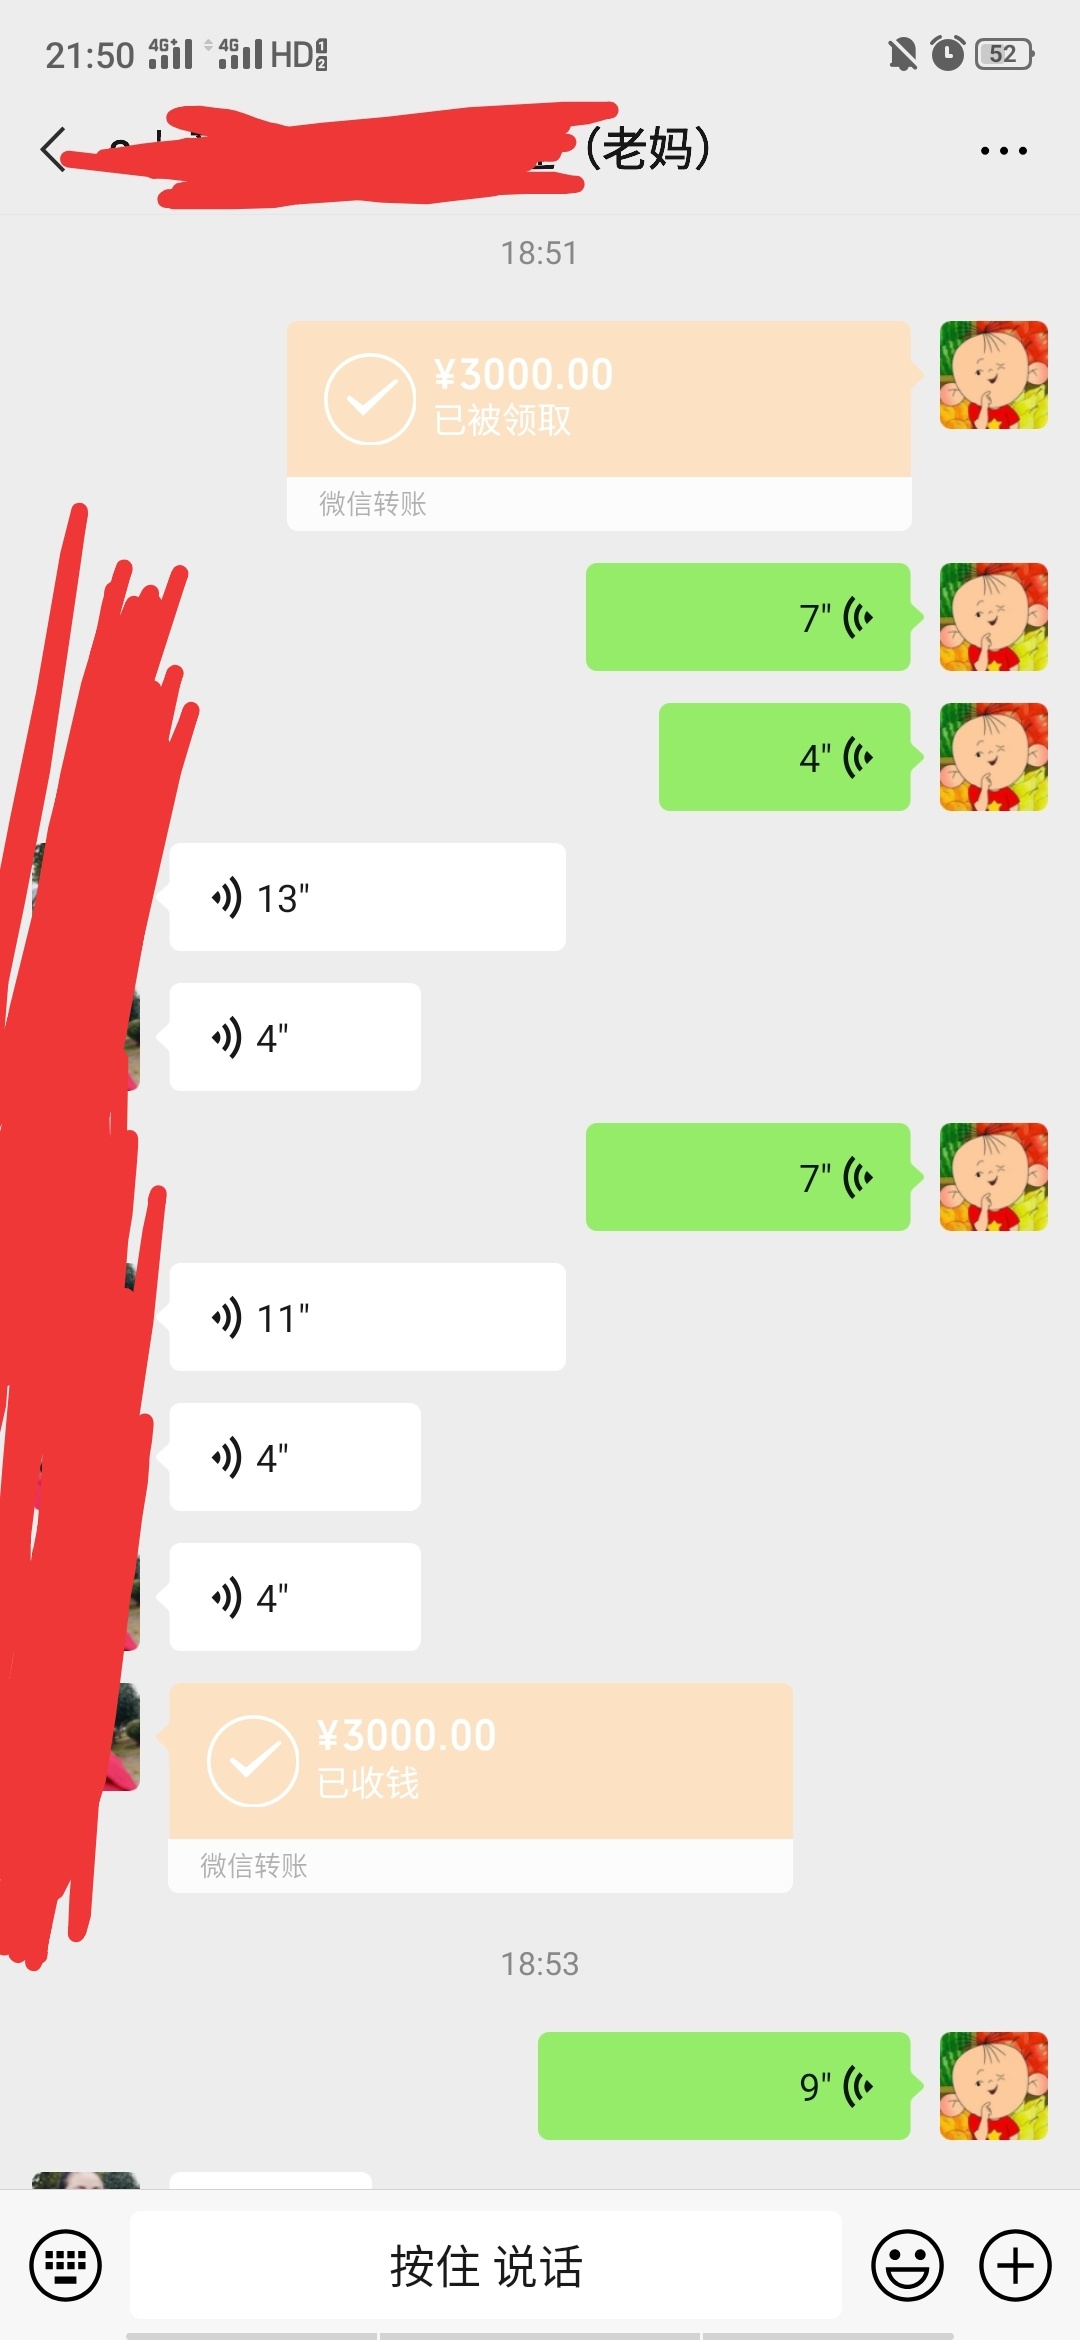This screenshot has height=2340, width=1080.
Task: Play the 4-second voice message below 13-second one
Action: click(295, 1037)
